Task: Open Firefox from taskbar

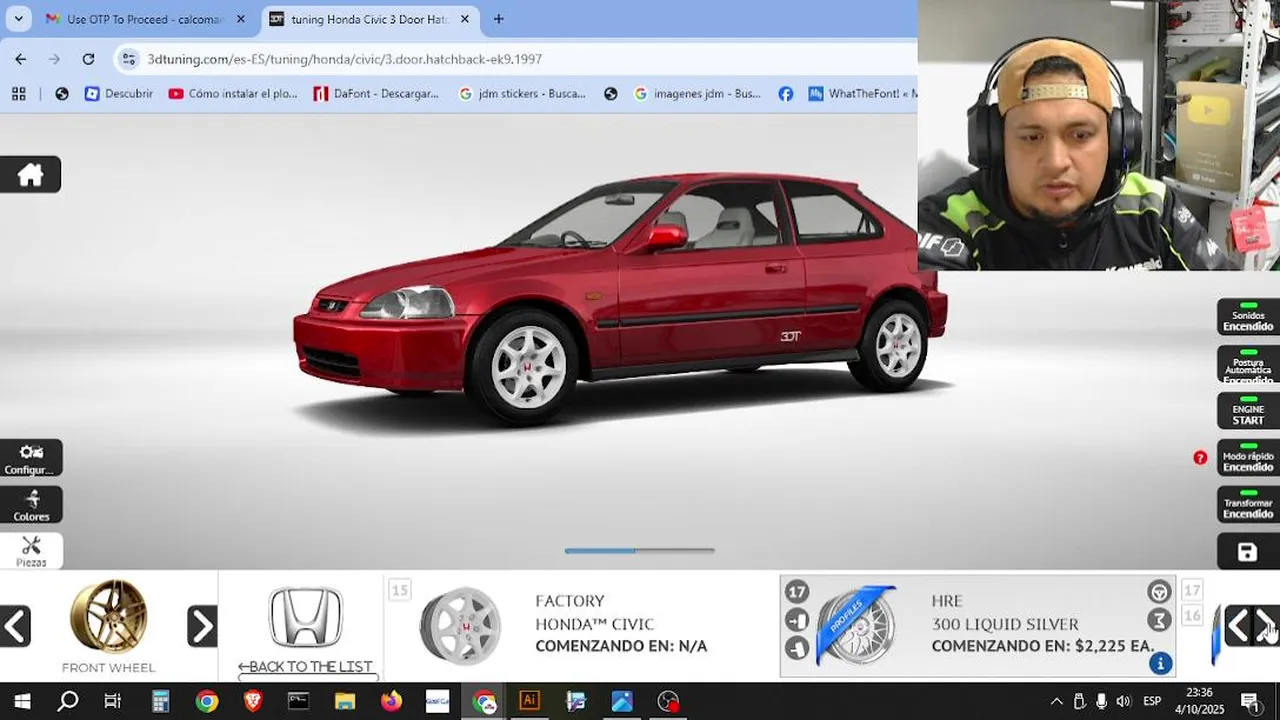Action: click(391, 701)
